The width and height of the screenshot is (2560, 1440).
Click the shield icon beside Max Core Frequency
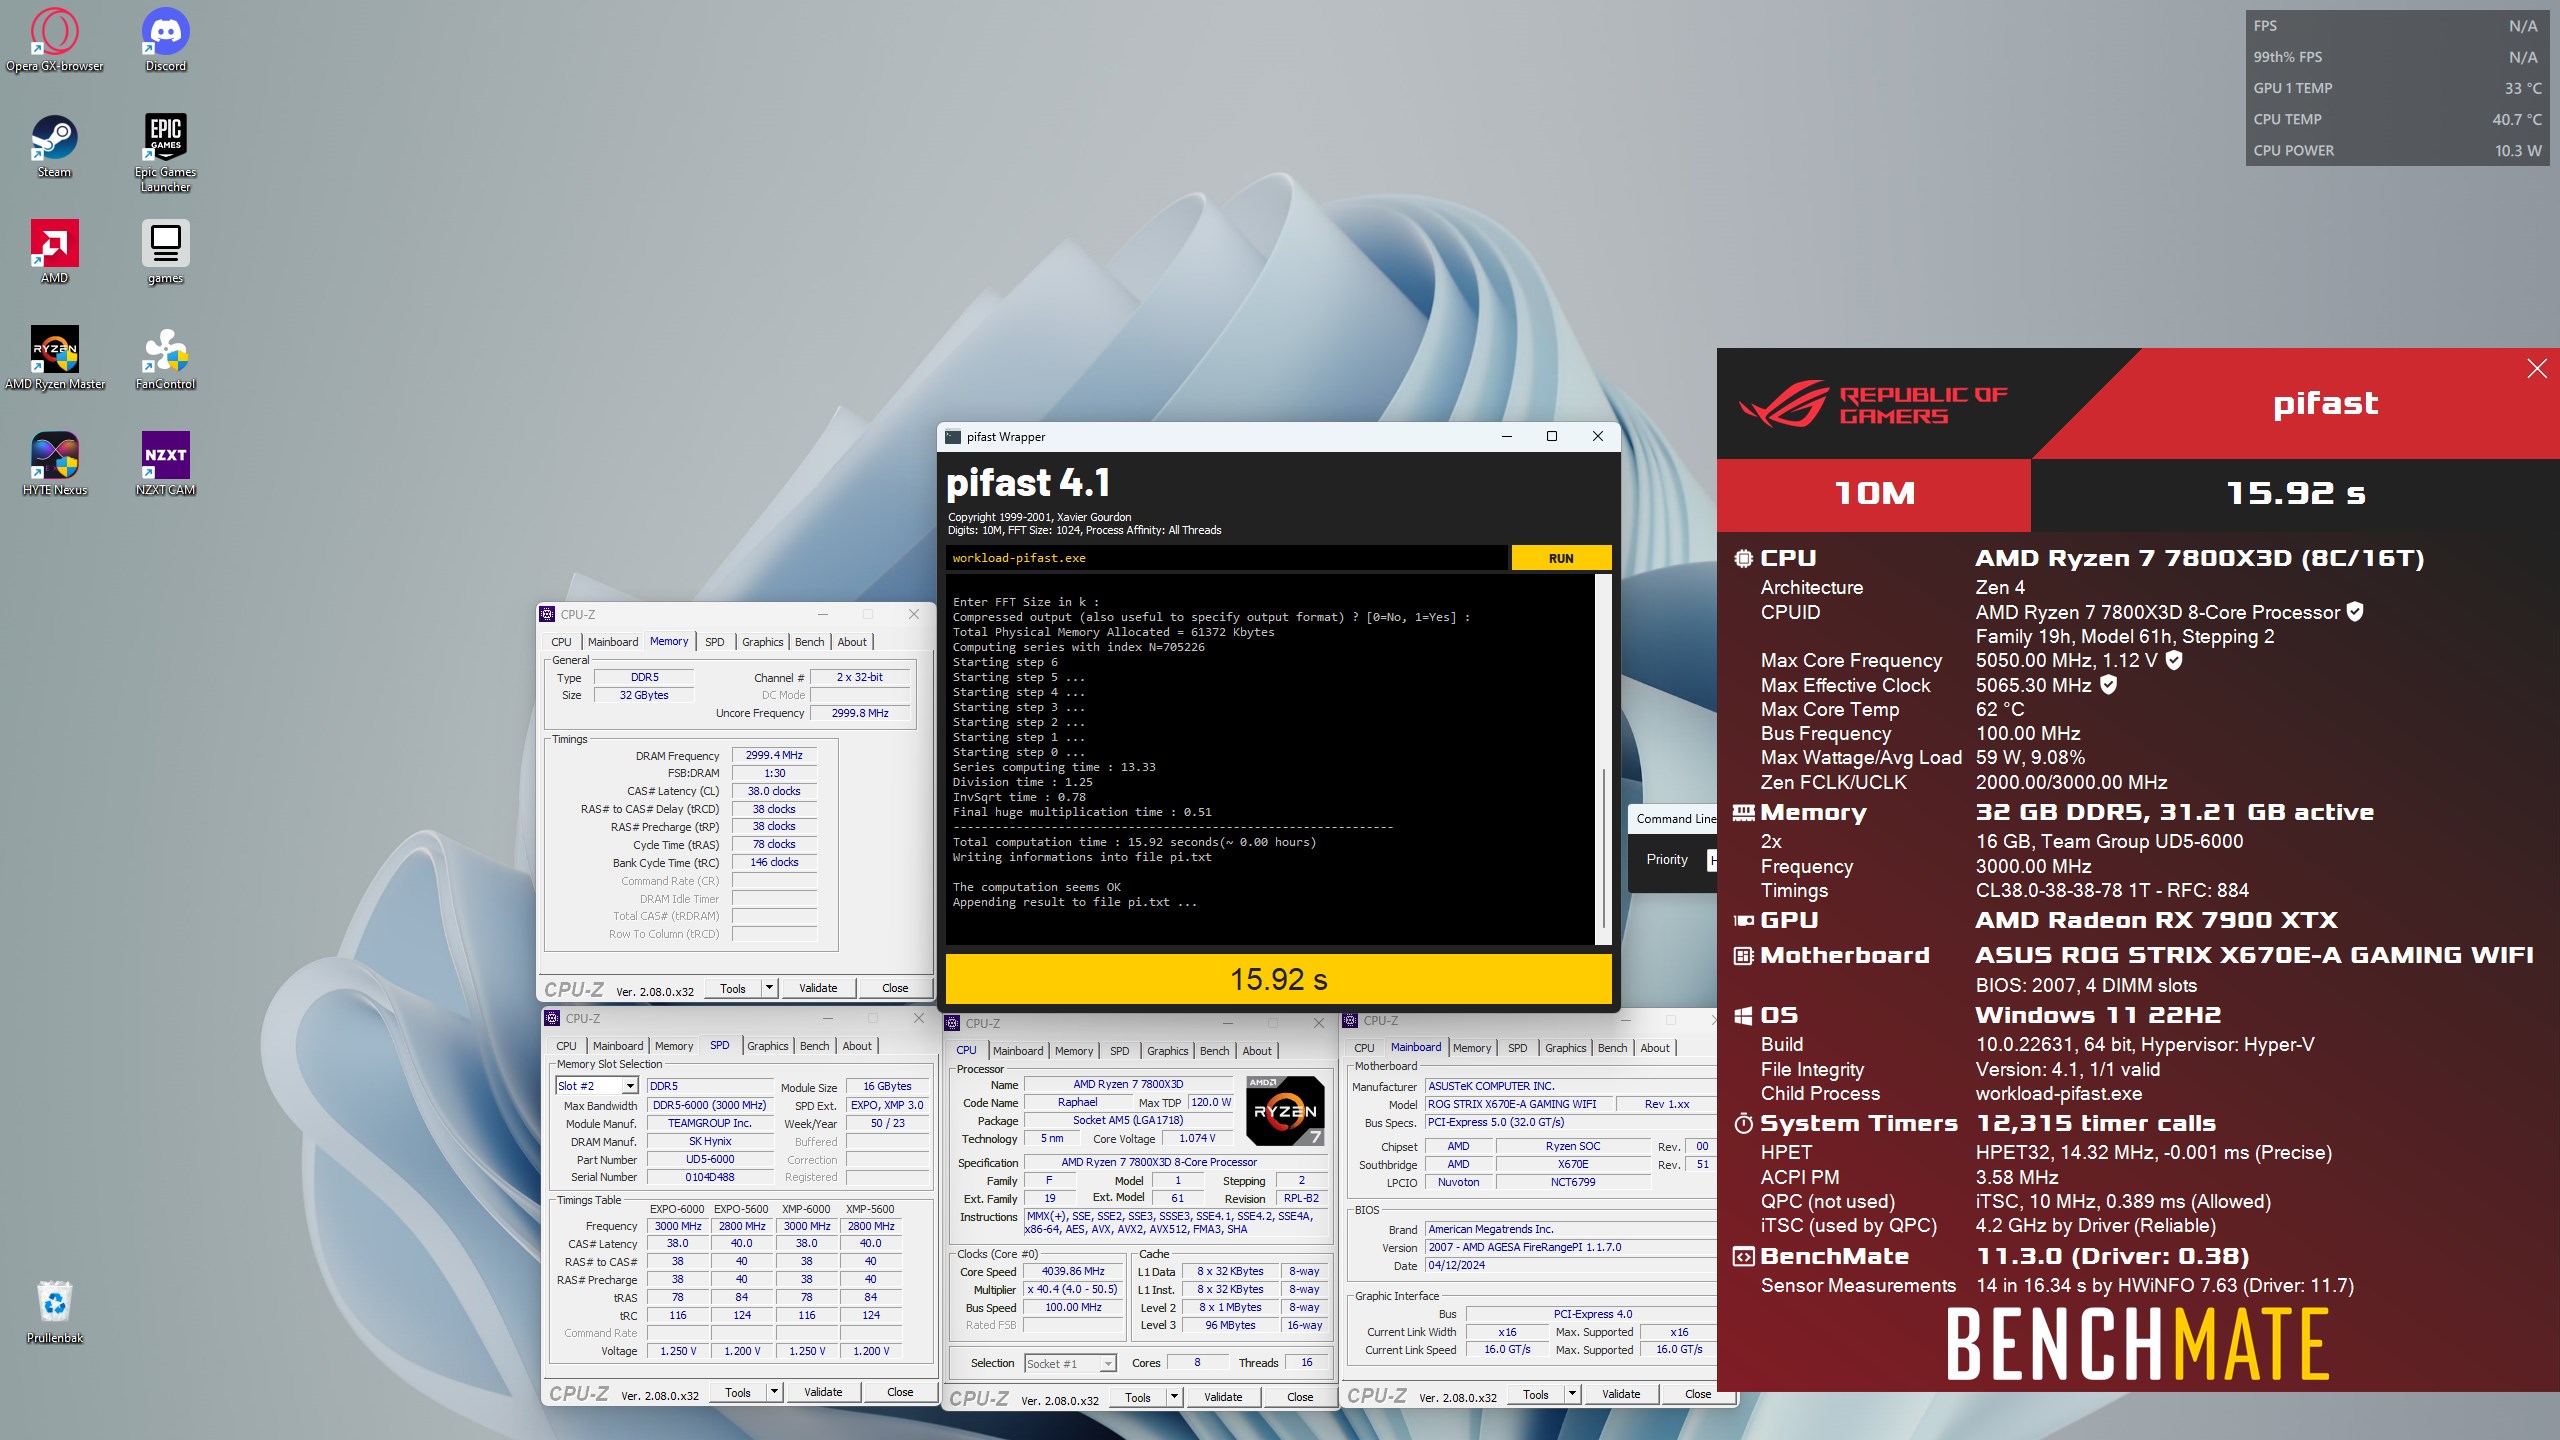2174,660
